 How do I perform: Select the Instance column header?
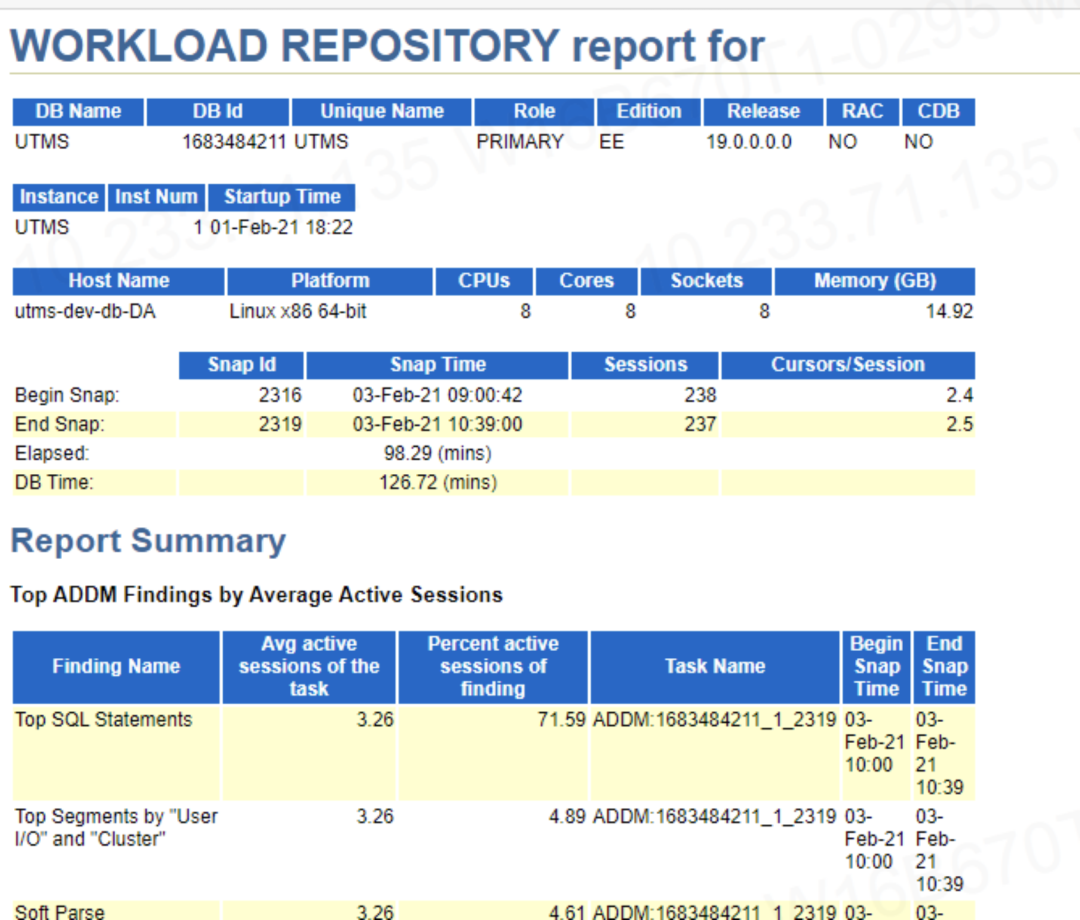click(59, 197)
